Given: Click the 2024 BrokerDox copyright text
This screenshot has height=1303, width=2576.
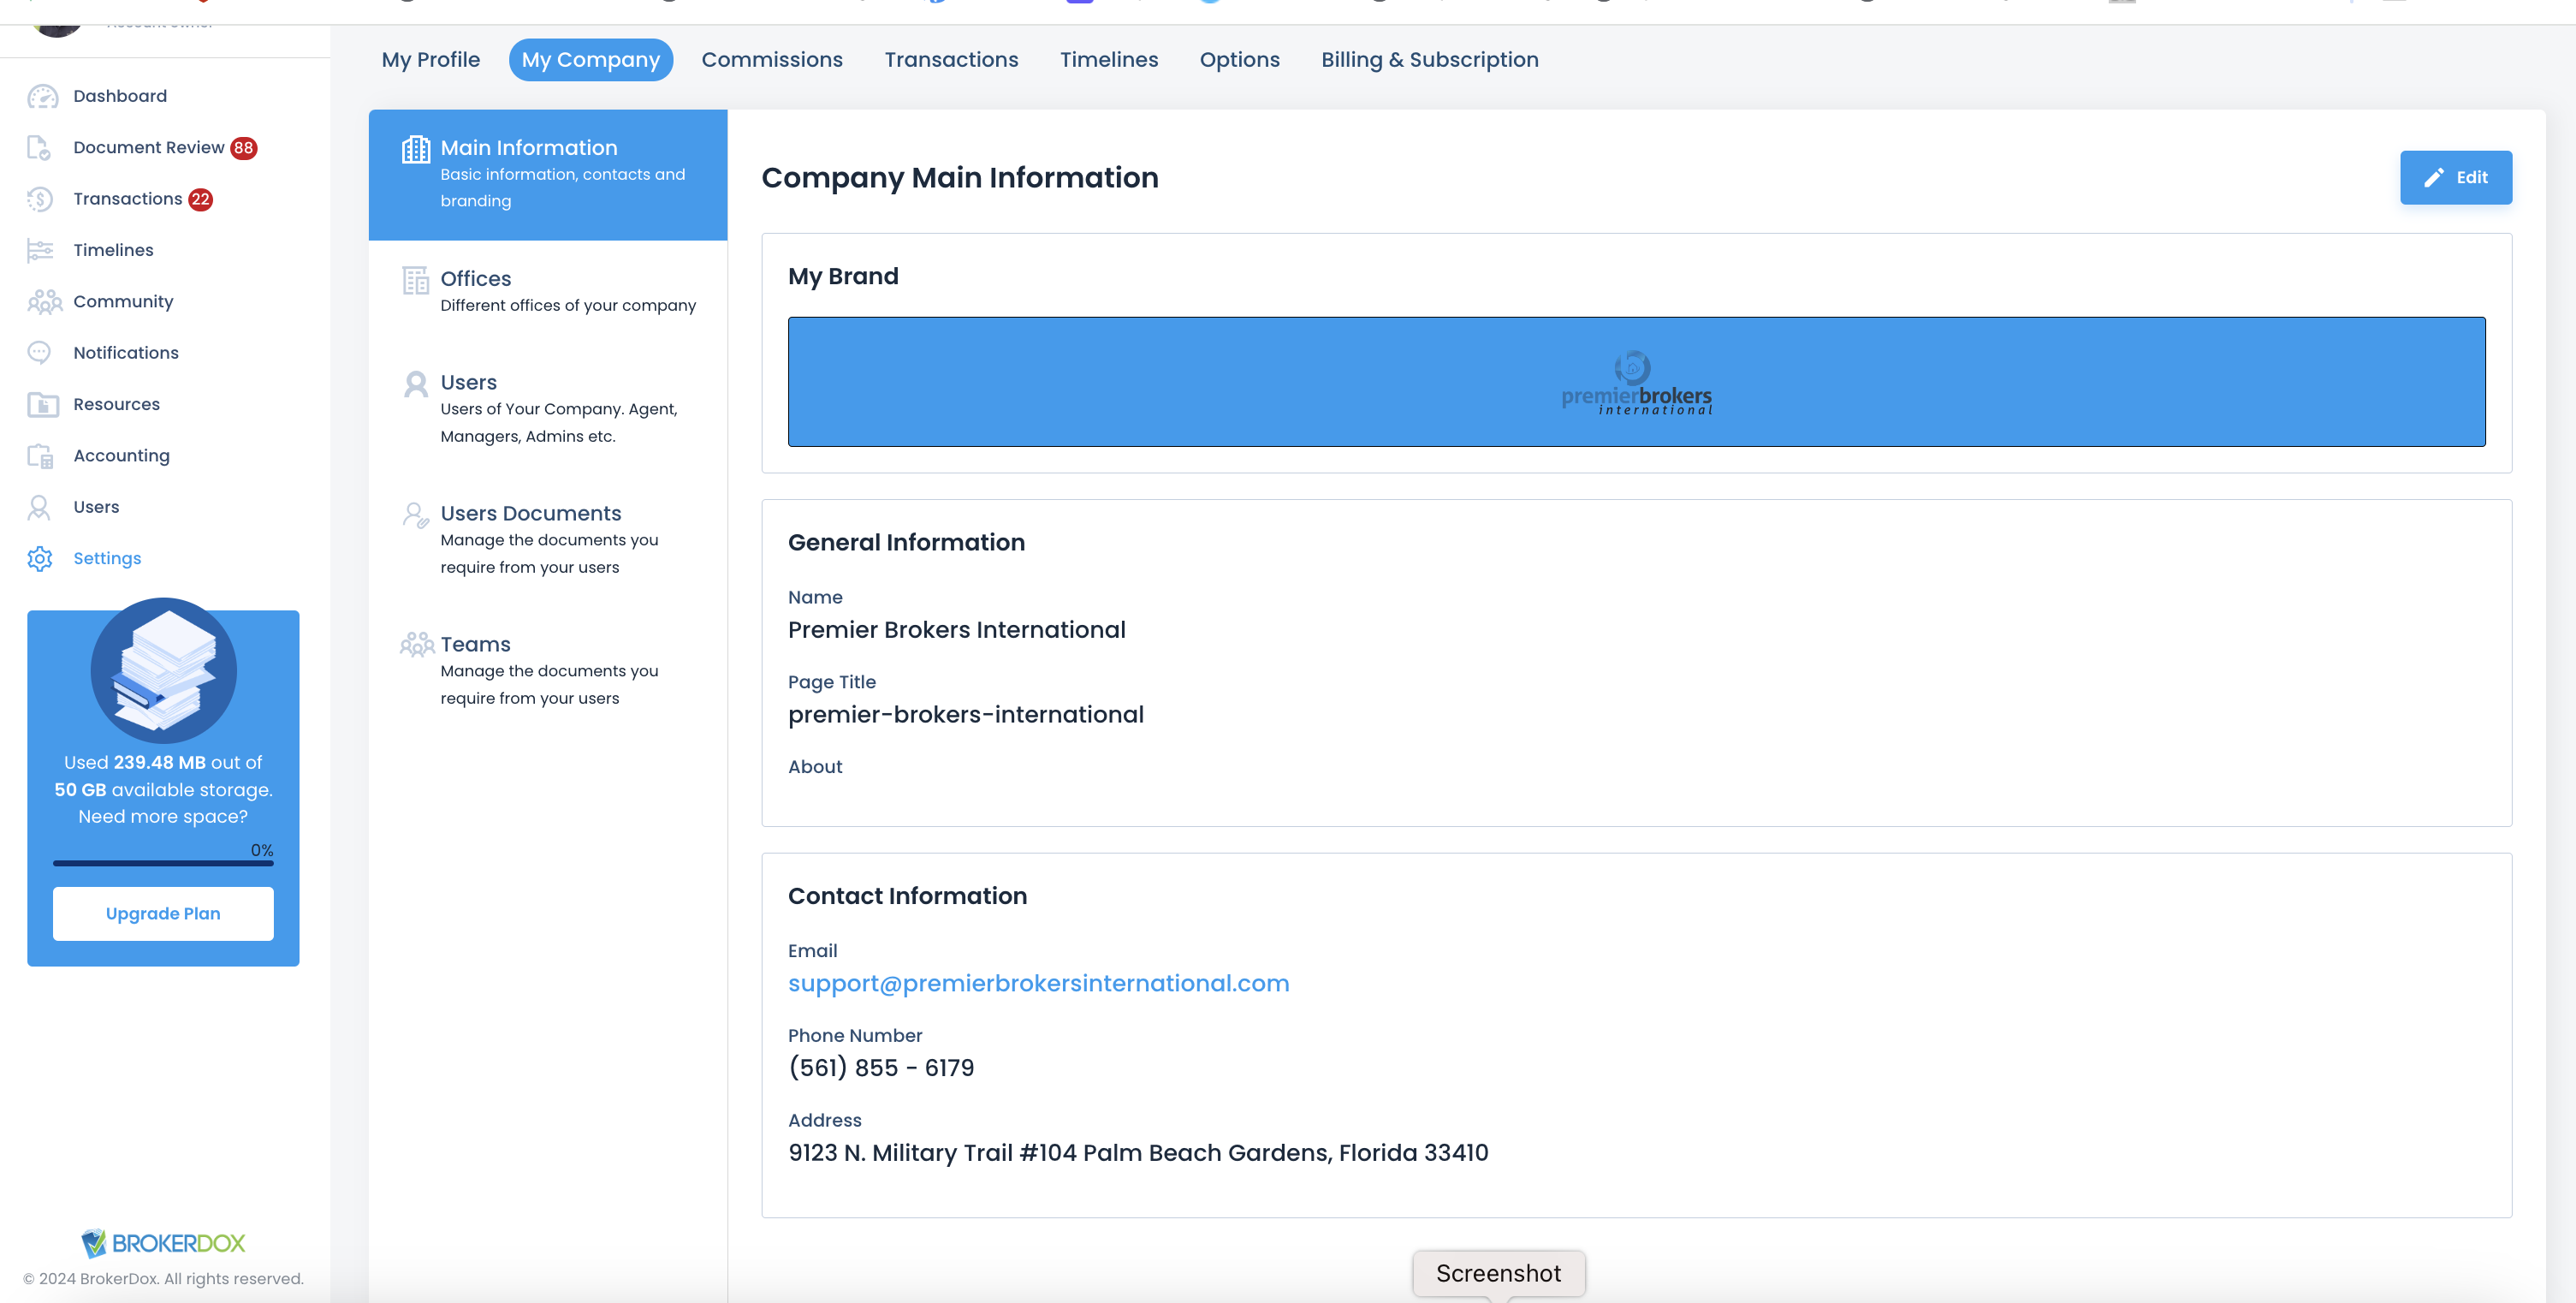Looking at the screenshot, I should (x=163, y=1279).
